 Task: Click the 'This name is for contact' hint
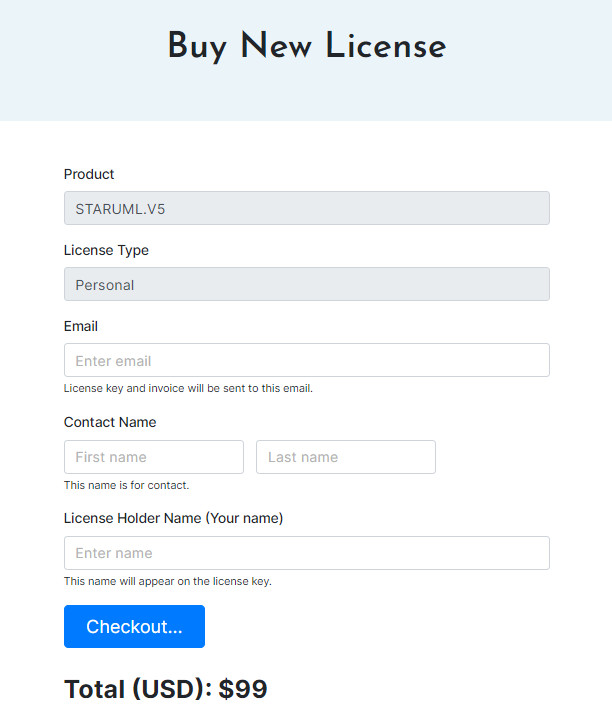click(x=126, y=485)
